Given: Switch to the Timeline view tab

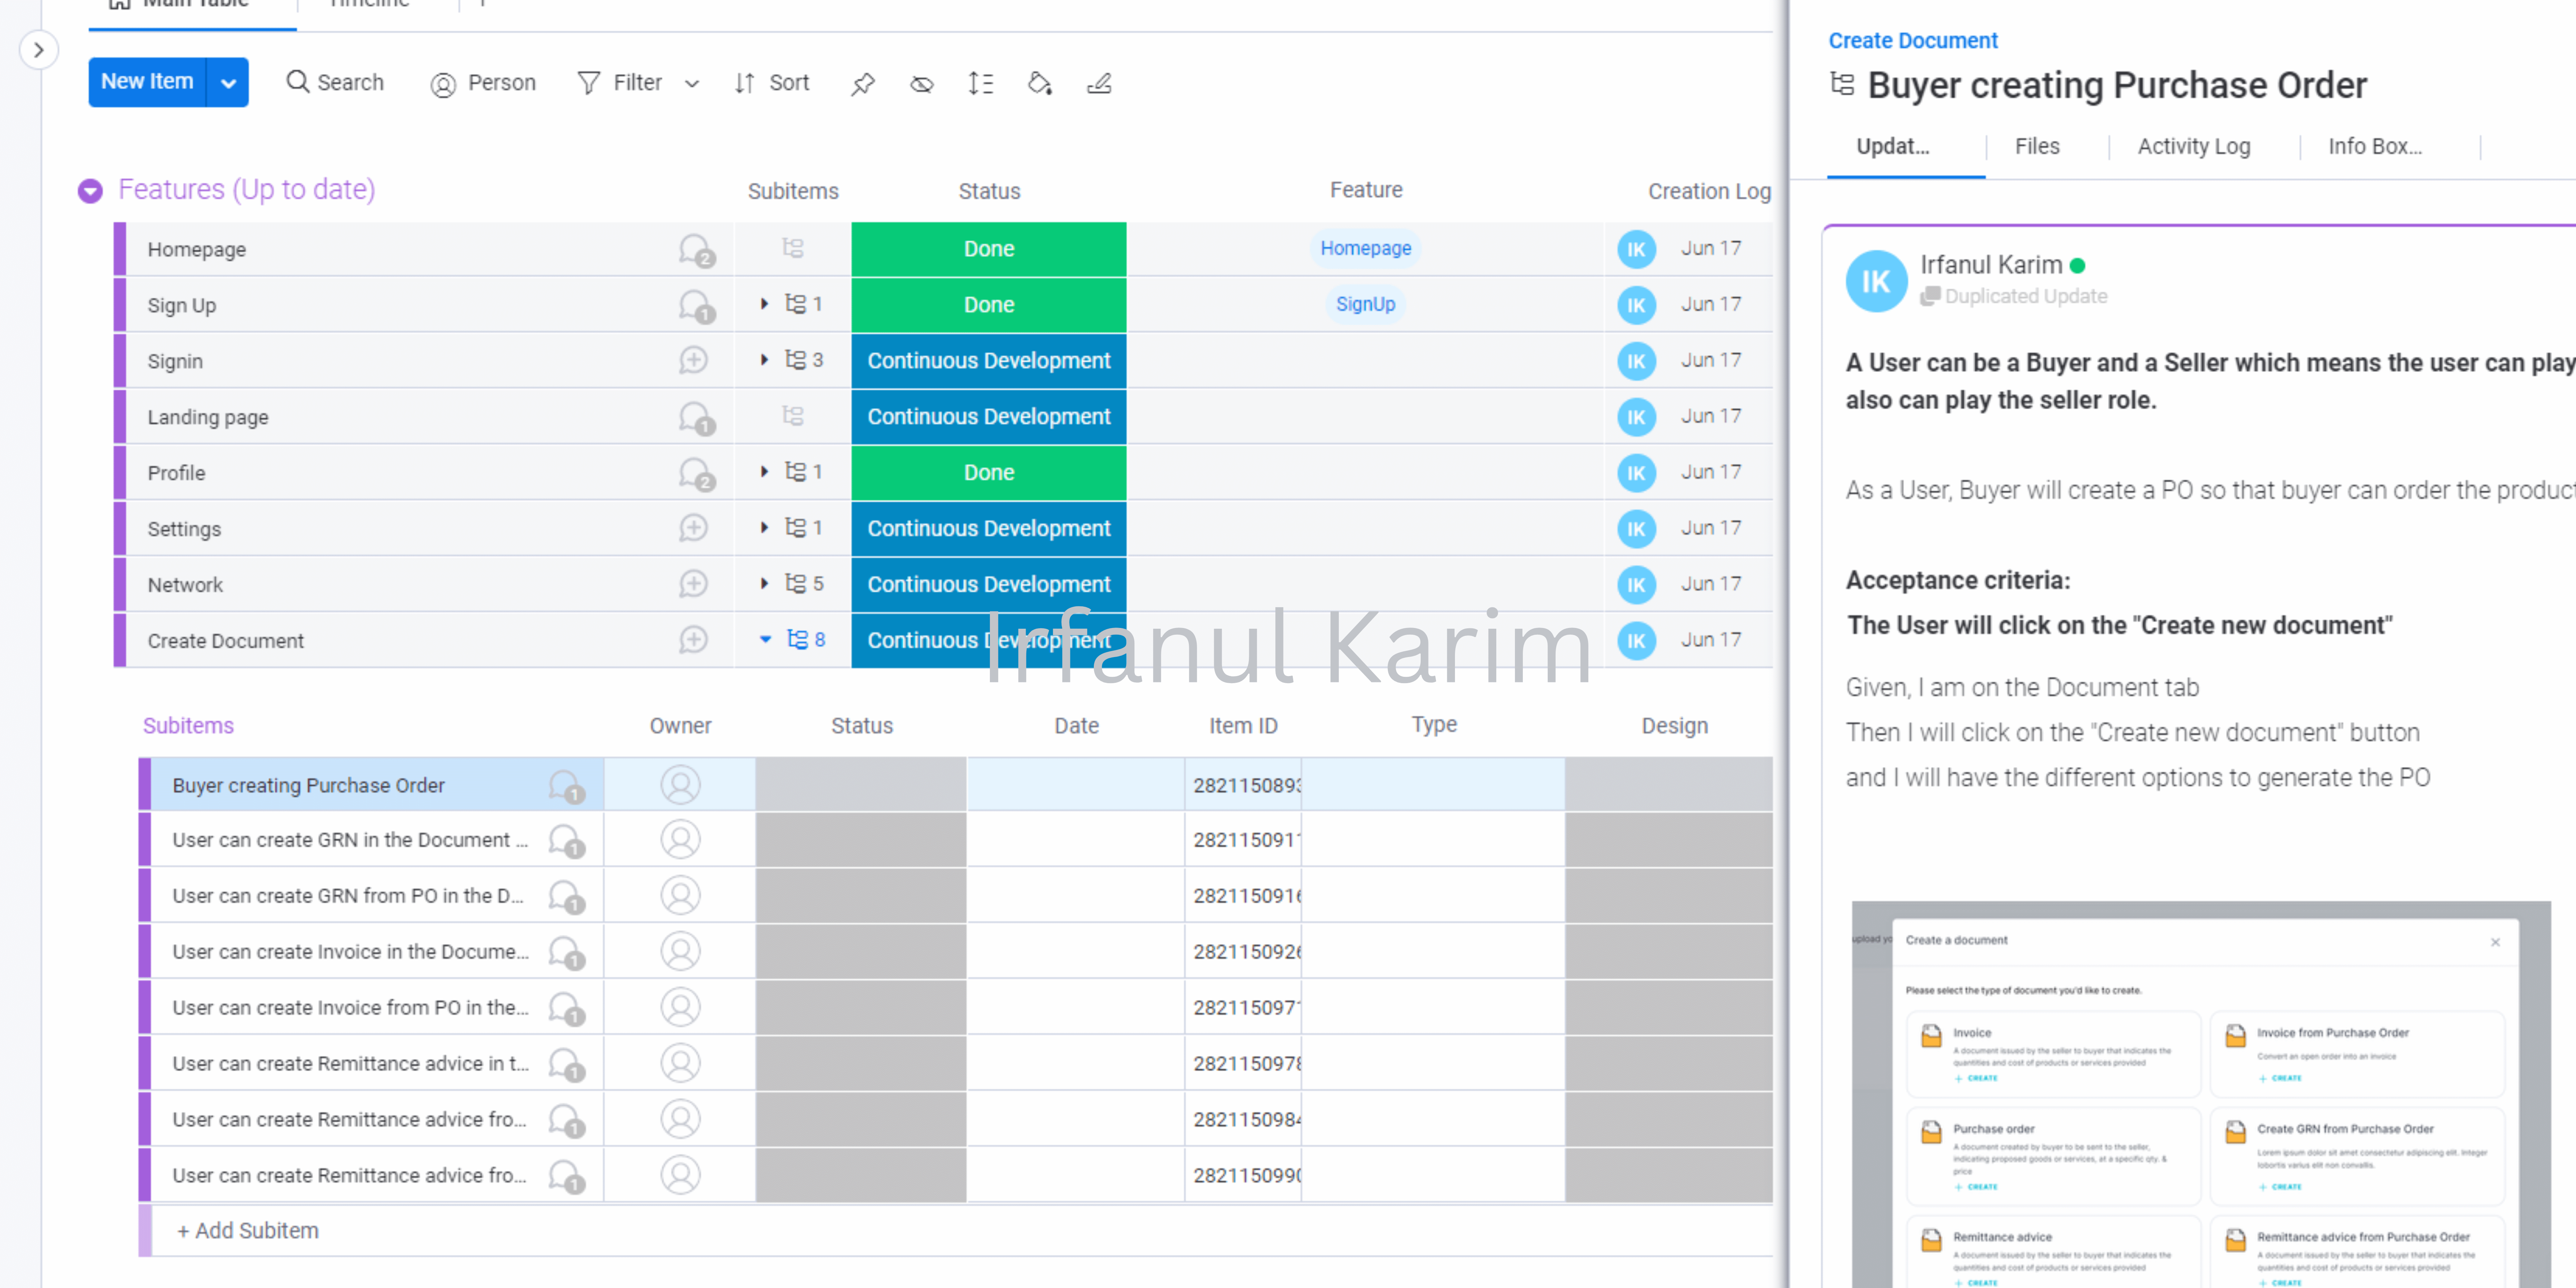Looking at the screenshot, I should pyautogui.click(x=369, y=4).
